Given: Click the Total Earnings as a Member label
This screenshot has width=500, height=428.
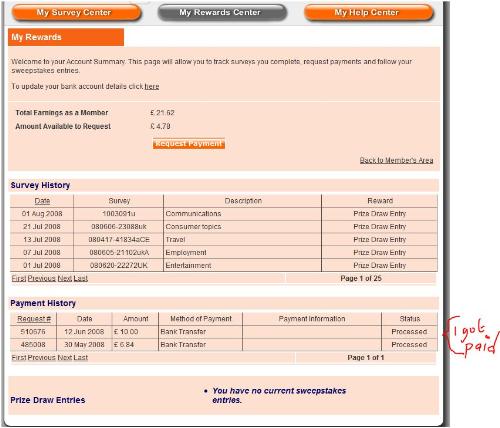Looking at the screenshot, I should (62, 113).
